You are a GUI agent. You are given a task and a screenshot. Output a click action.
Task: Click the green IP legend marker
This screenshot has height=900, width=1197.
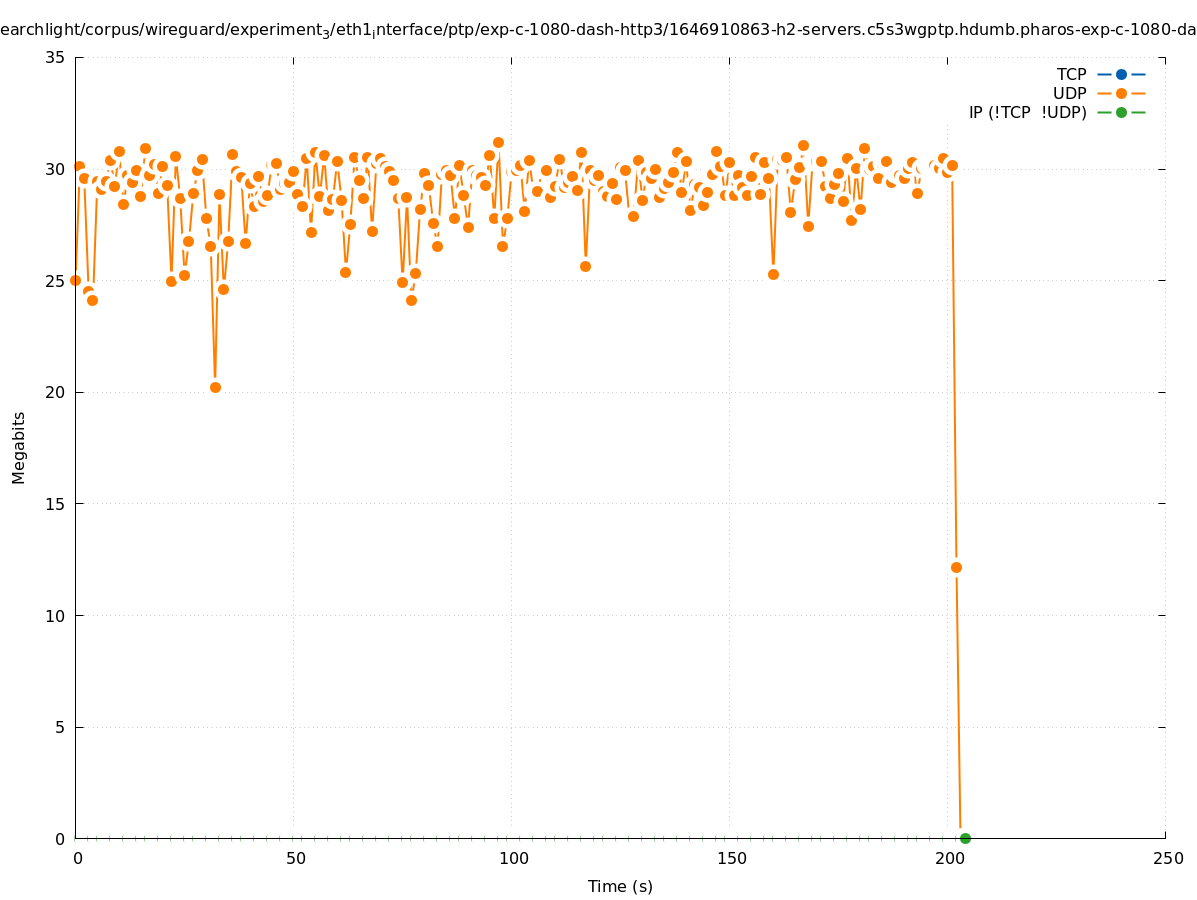point(1121,112)
